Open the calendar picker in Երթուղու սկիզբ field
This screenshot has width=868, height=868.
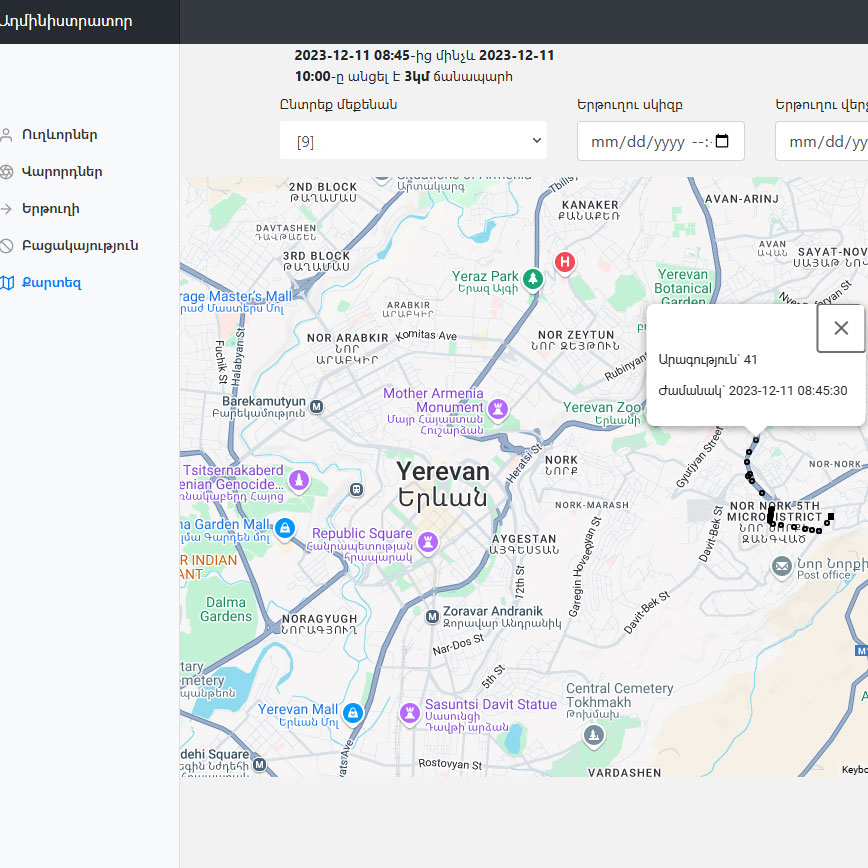pos(722,141)
